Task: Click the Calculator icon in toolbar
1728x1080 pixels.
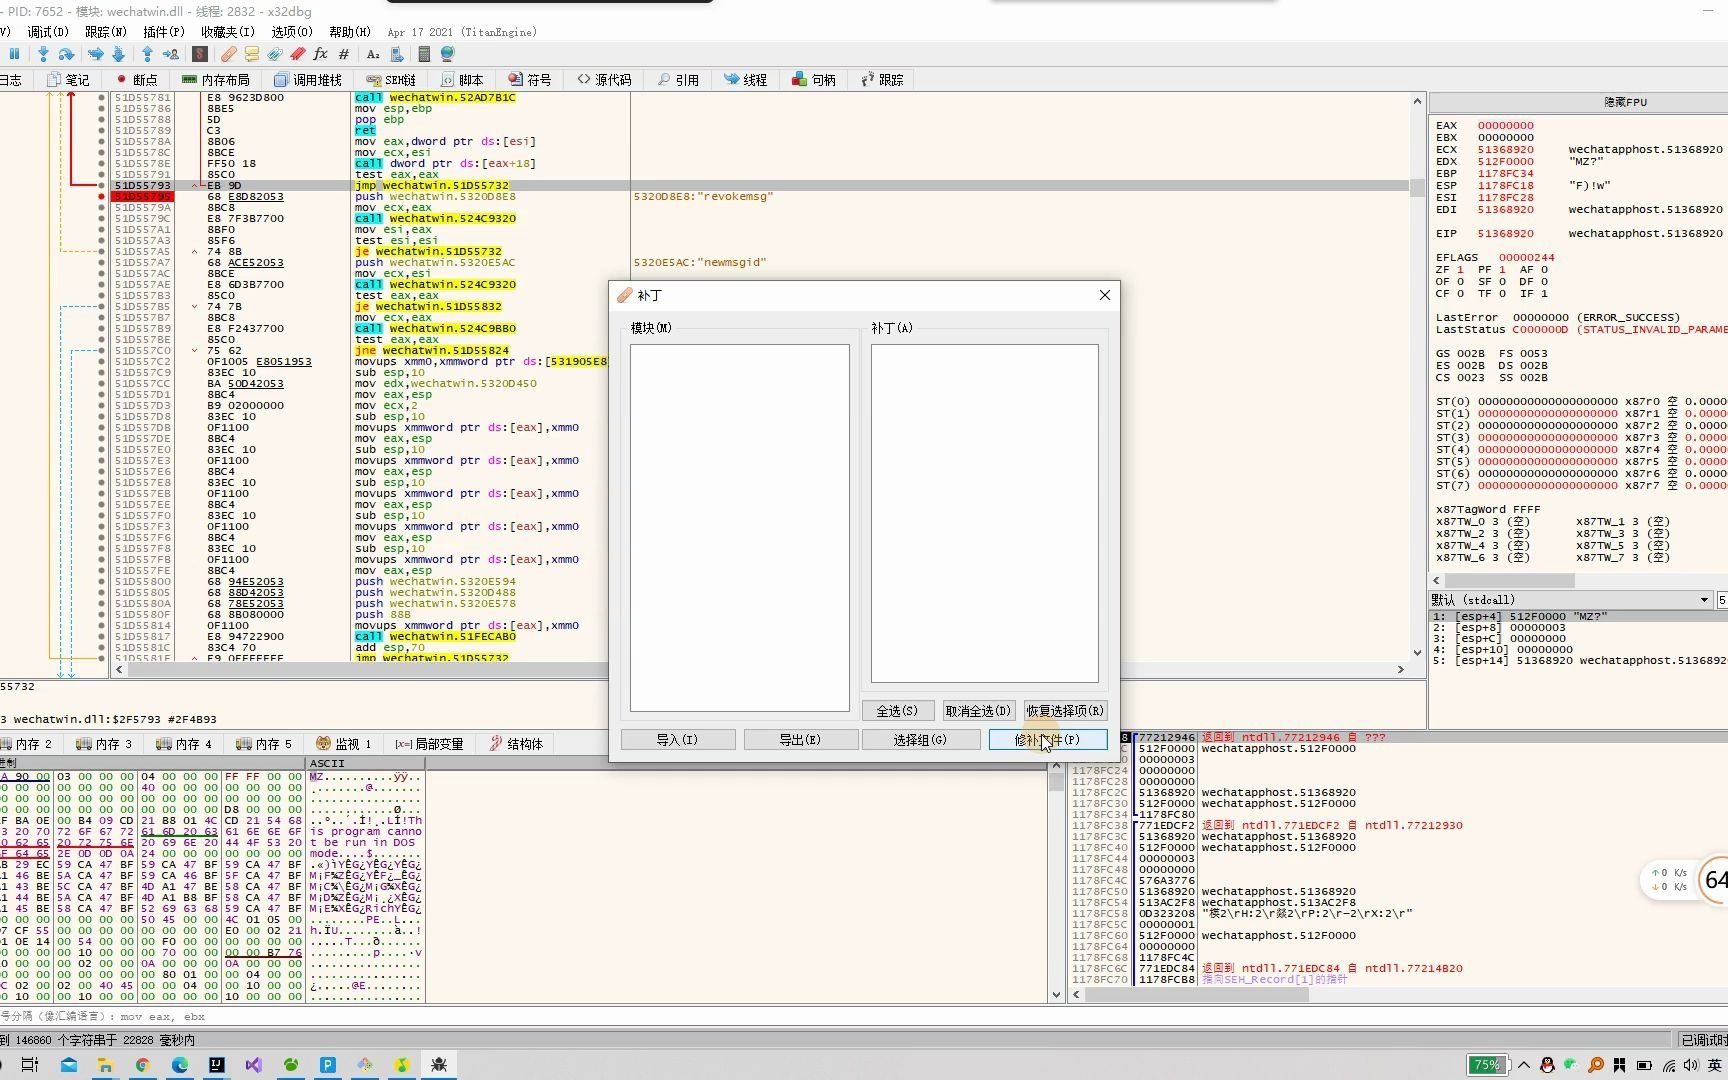Action: coord(424,54)
